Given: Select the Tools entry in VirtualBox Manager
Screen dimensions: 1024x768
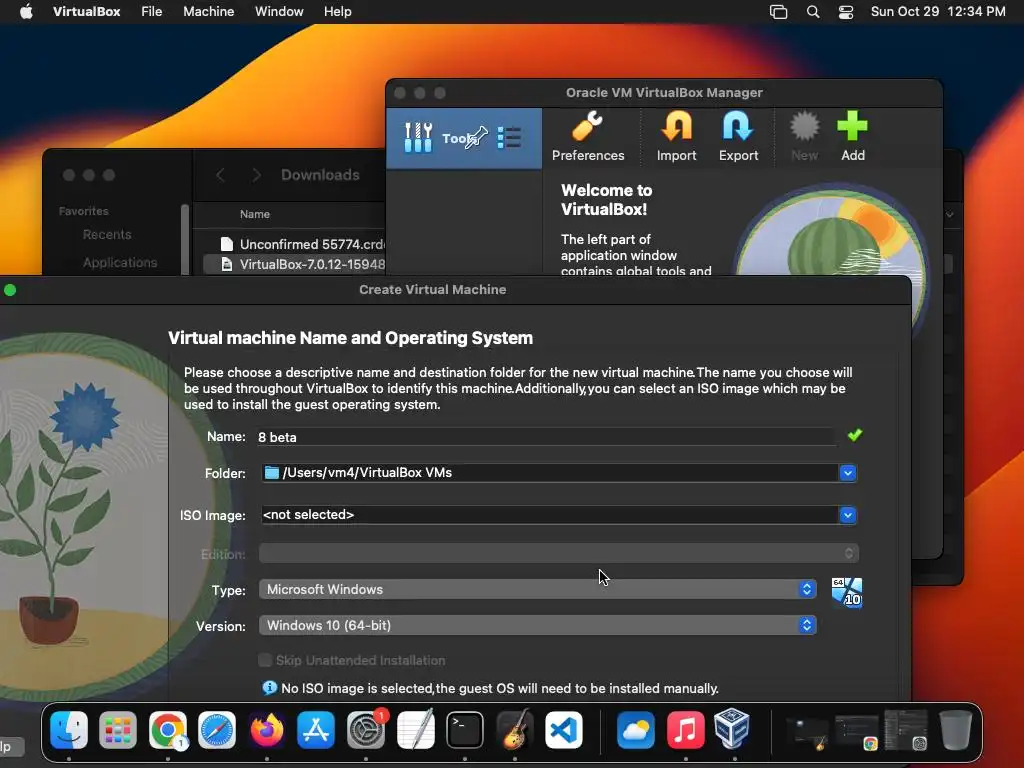Looking at the screenshot, I should coord(464,138).
